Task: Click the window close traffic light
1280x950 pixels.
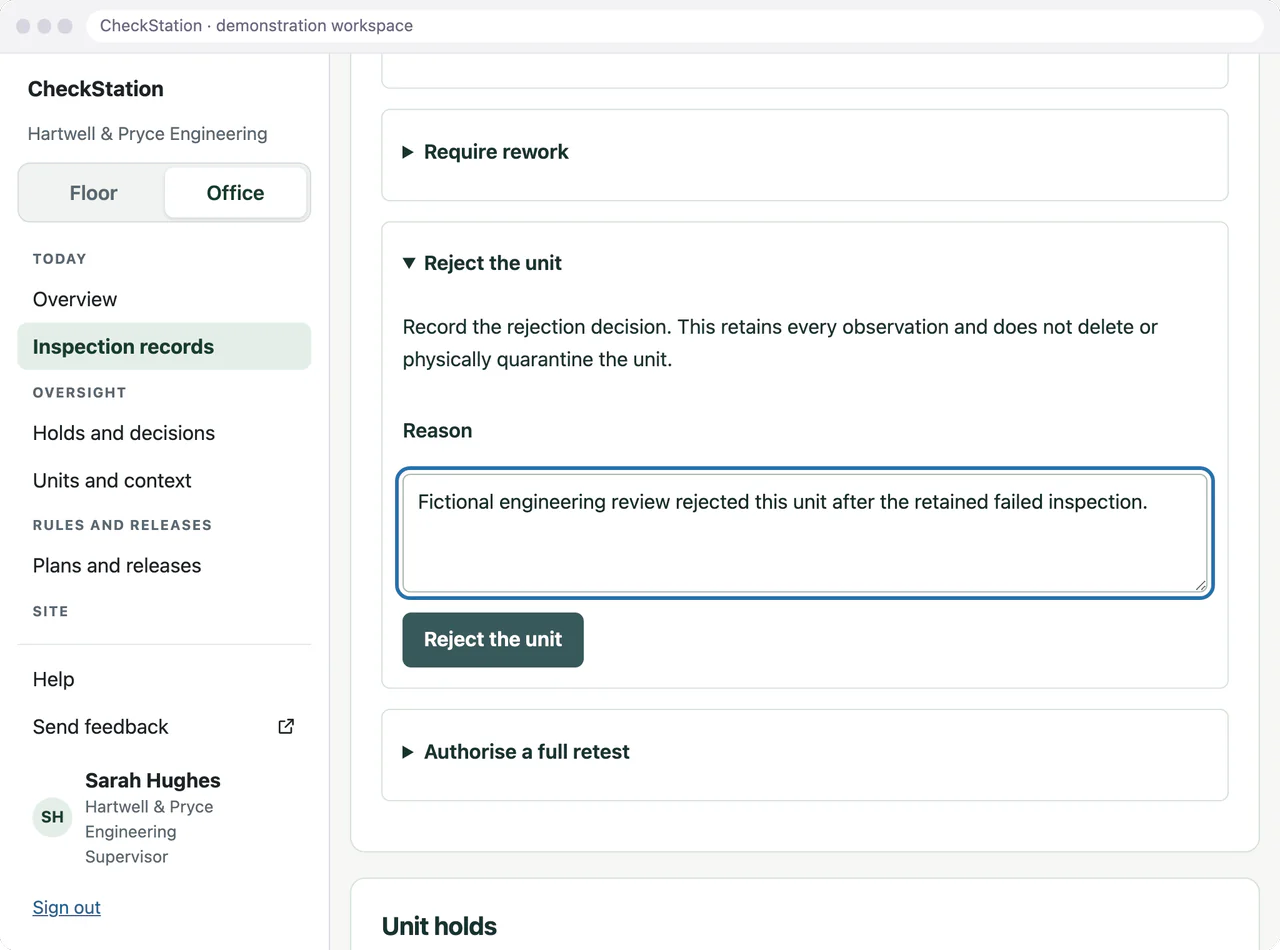Action: (23, 26)
